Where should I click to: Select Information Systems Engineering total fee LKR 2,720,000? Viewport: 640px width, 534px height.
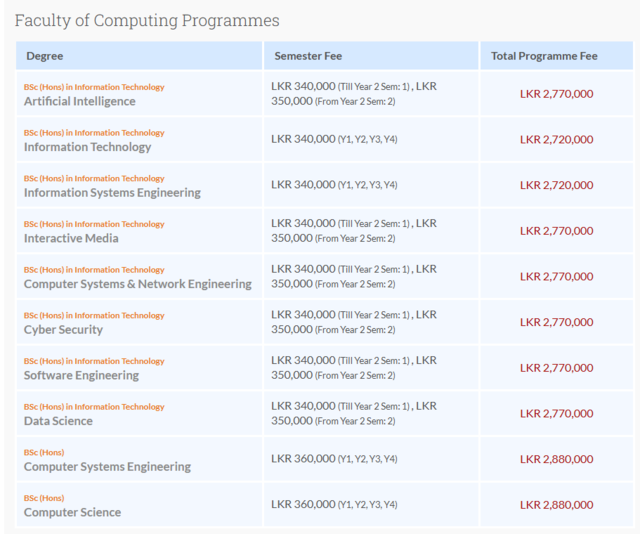point(557,185)
